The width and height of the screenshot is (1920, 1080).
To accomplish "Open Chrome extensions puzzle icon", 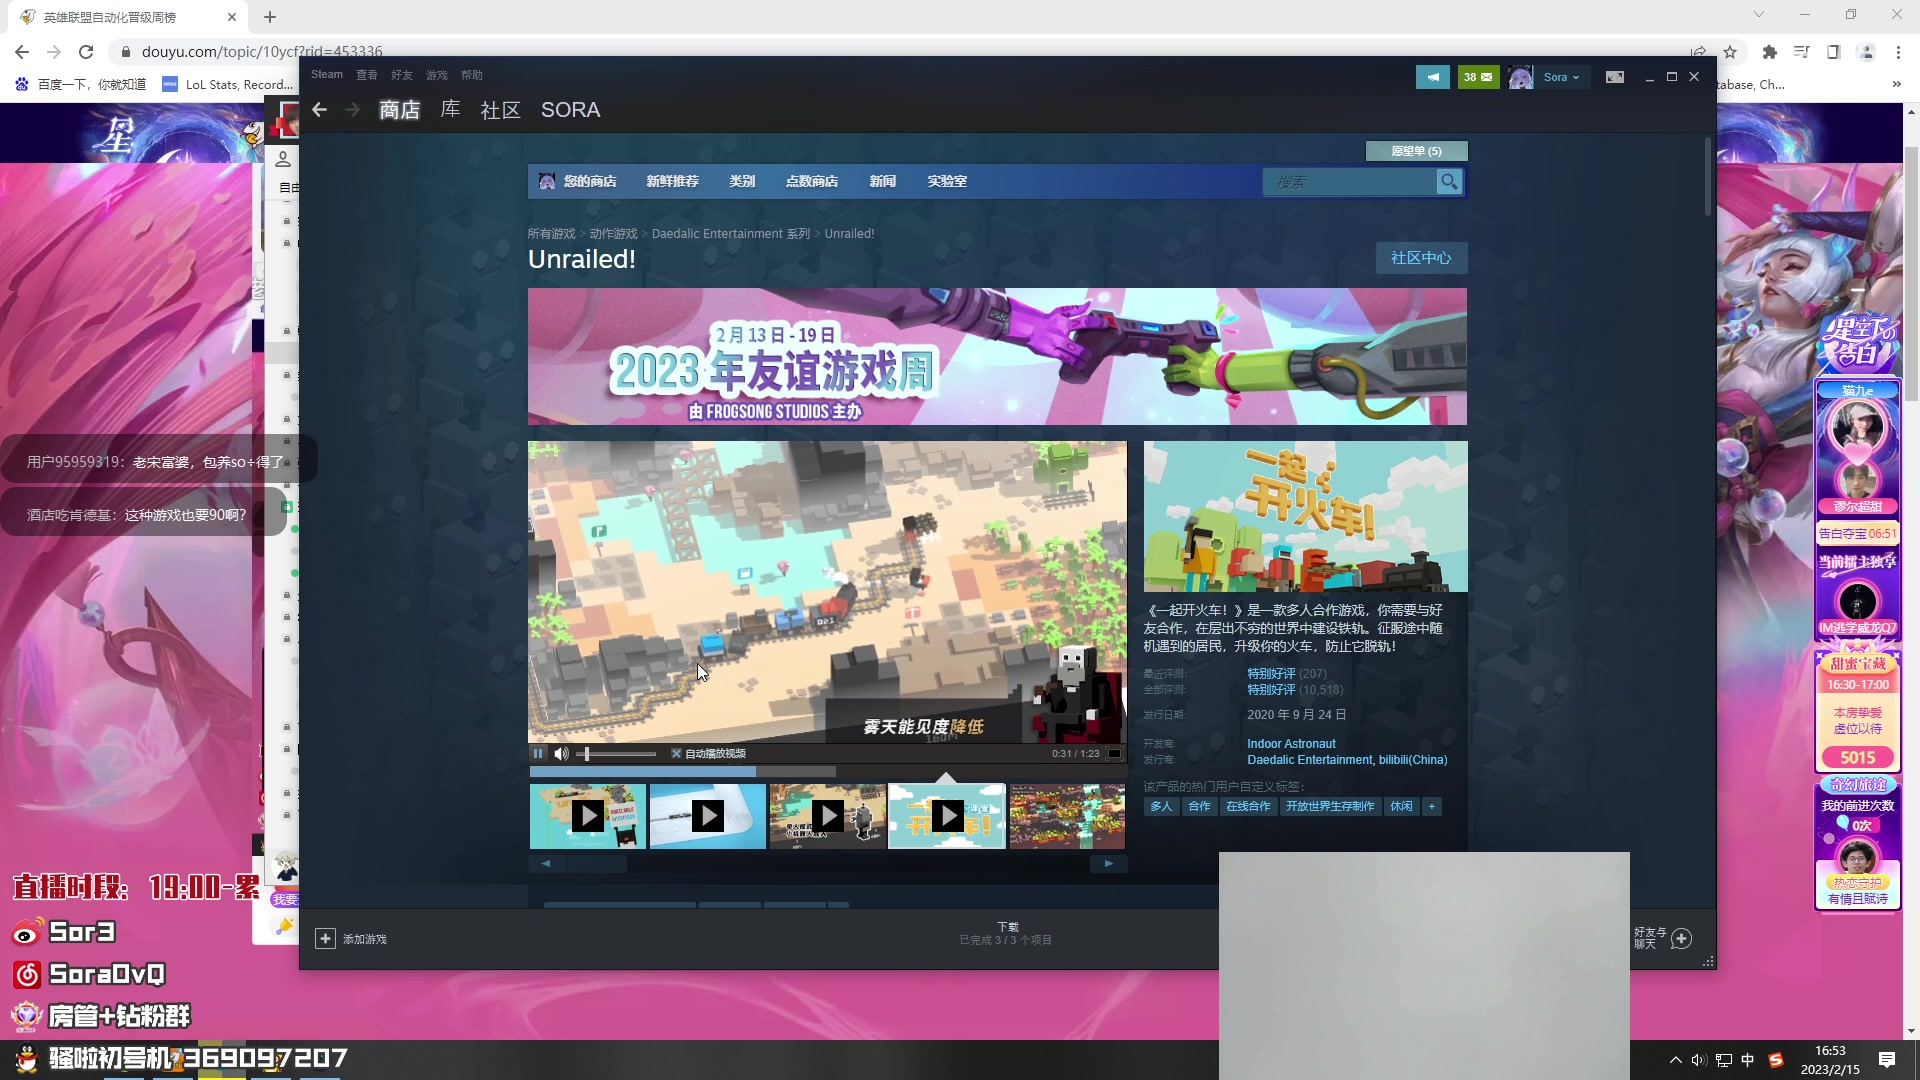I will (x=1769, y=52).
